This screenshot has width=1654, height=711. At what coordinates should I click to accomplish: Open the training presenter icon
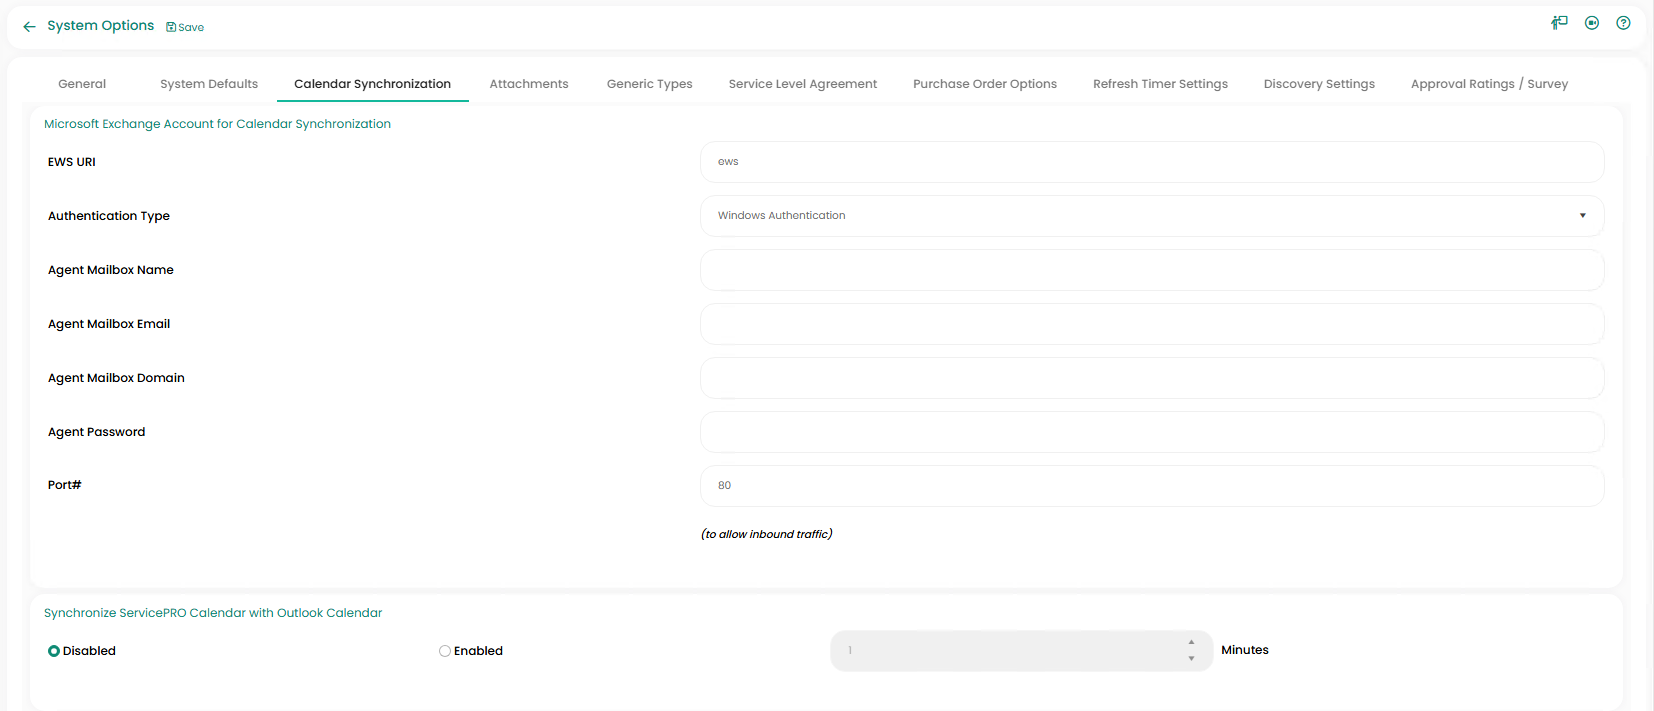[1559, 23]
